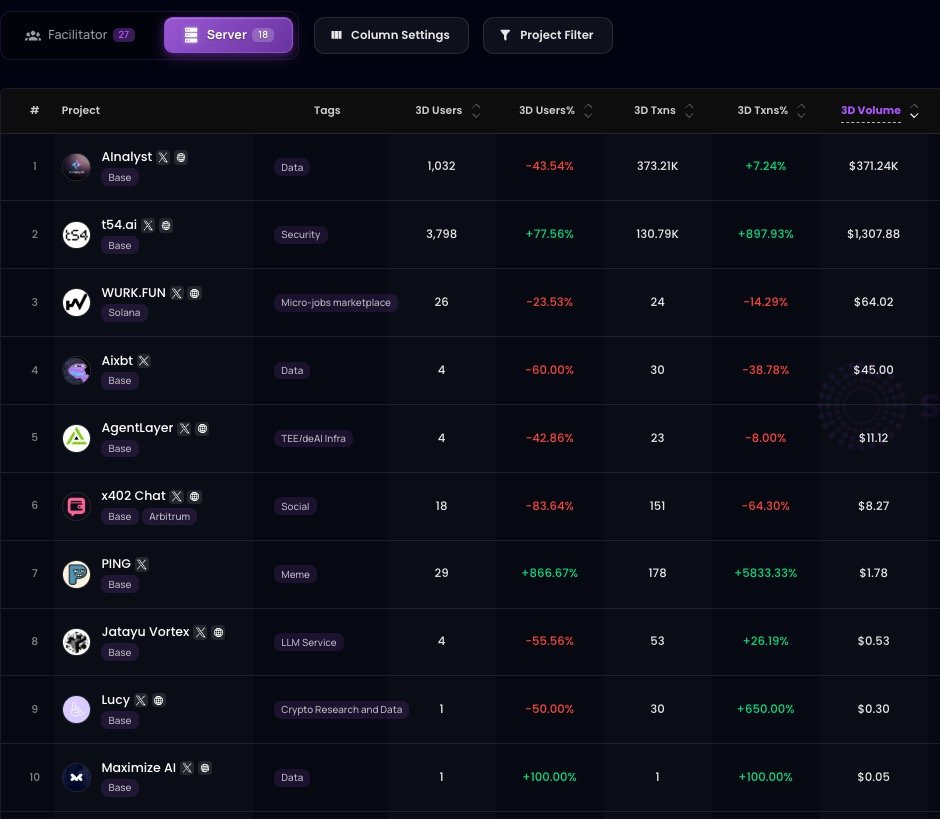Click the Meme tag on PING
Screen dimensions: 940x819
tap(295, 574)
